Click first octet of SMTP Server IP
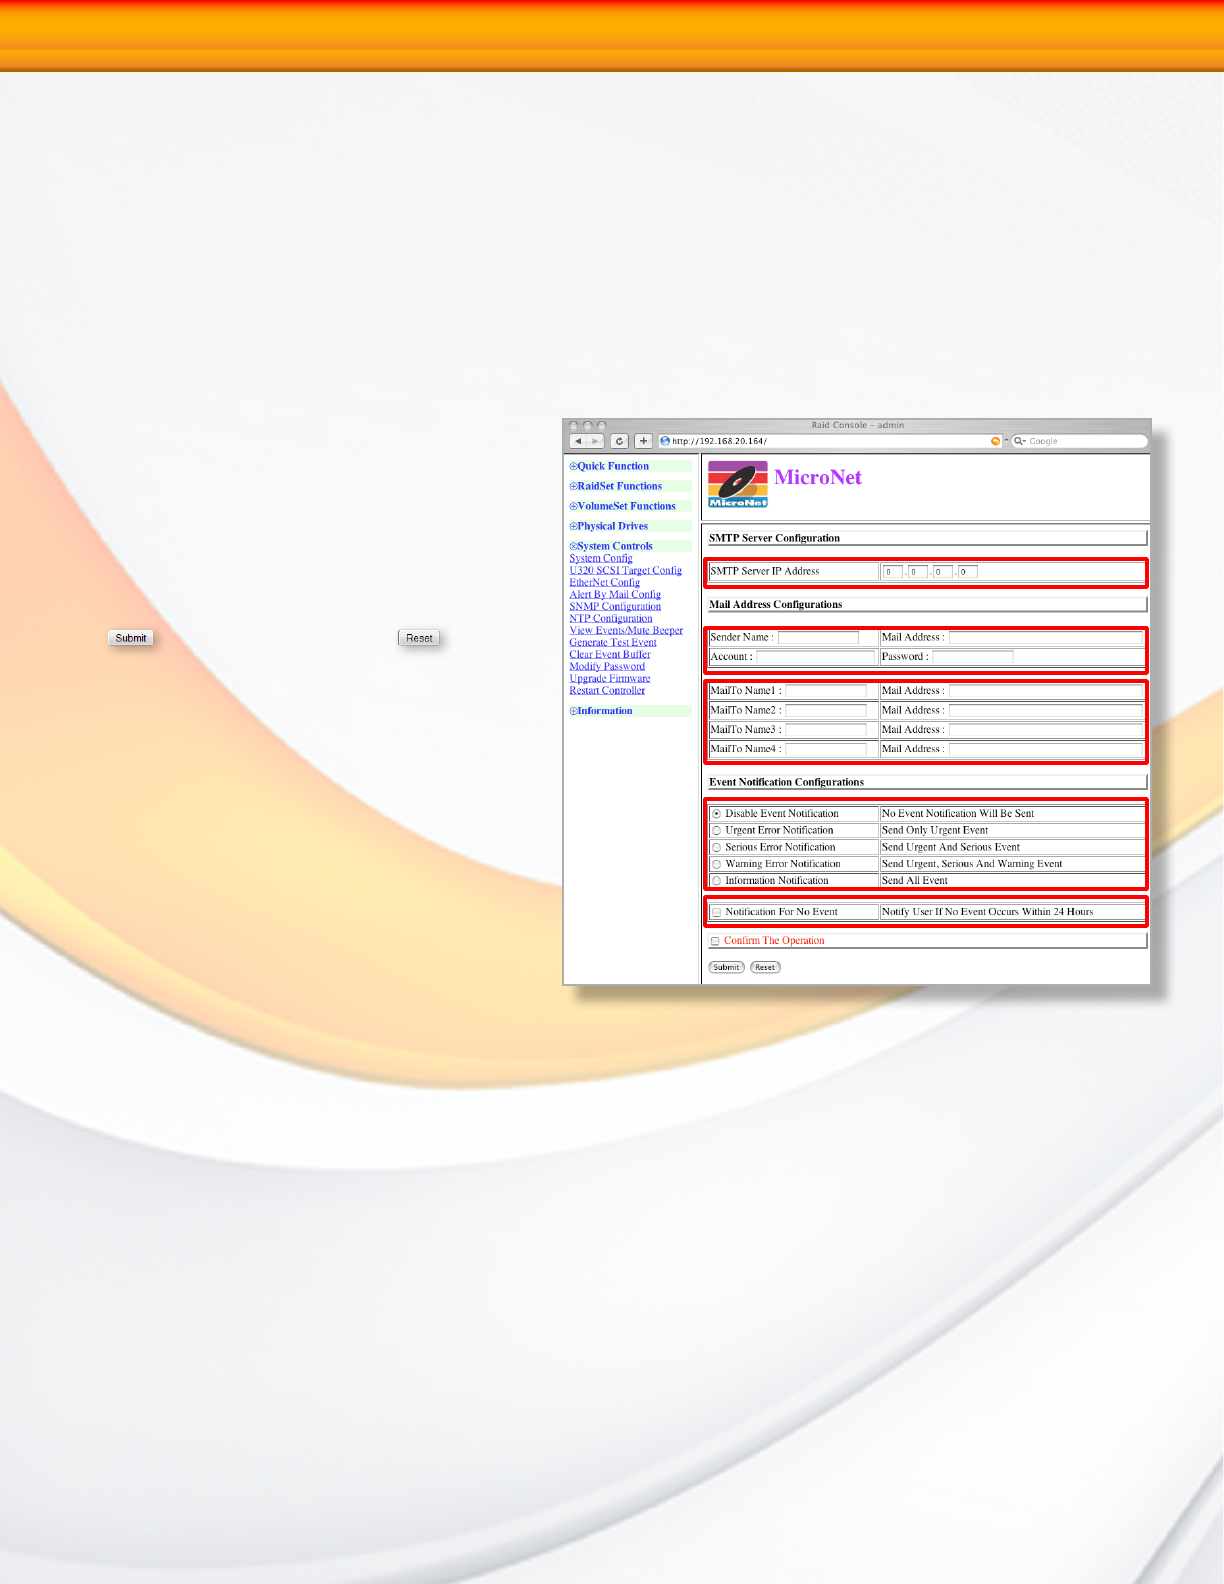The height and width of the screenshot is (1584, 1224). 893,572
